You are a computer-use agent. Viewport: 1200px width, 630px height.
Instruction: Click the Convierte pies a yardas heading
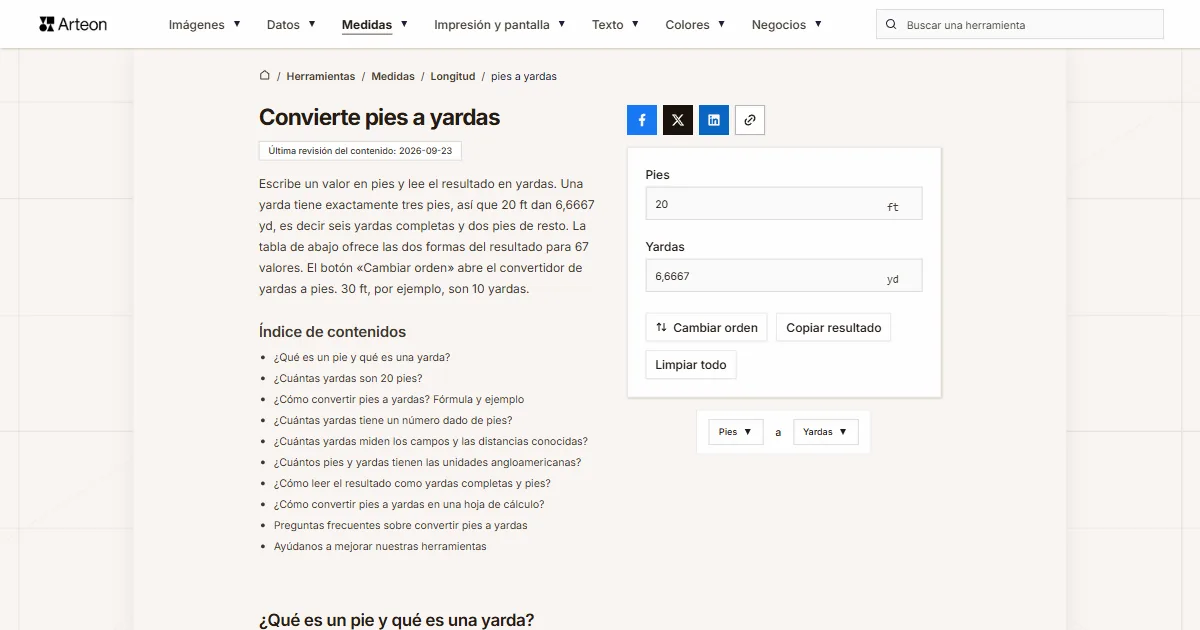[x=379, y=117]
